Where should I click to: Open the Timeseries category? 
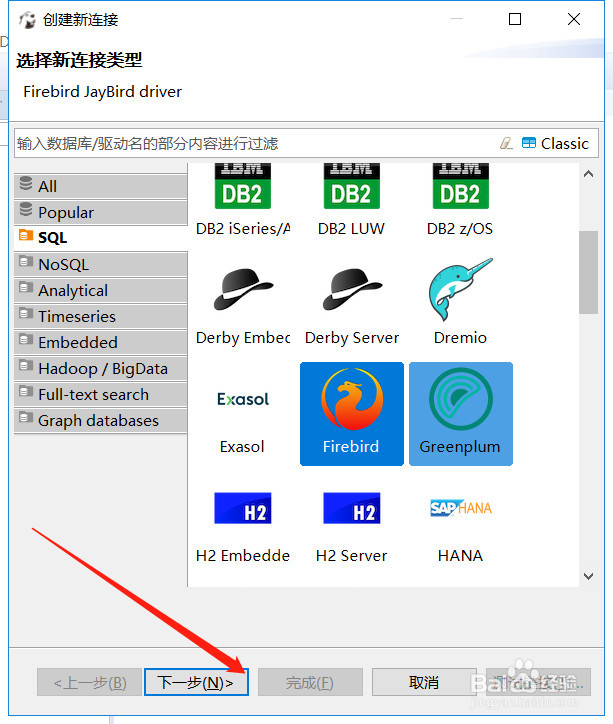coord(101,316)
